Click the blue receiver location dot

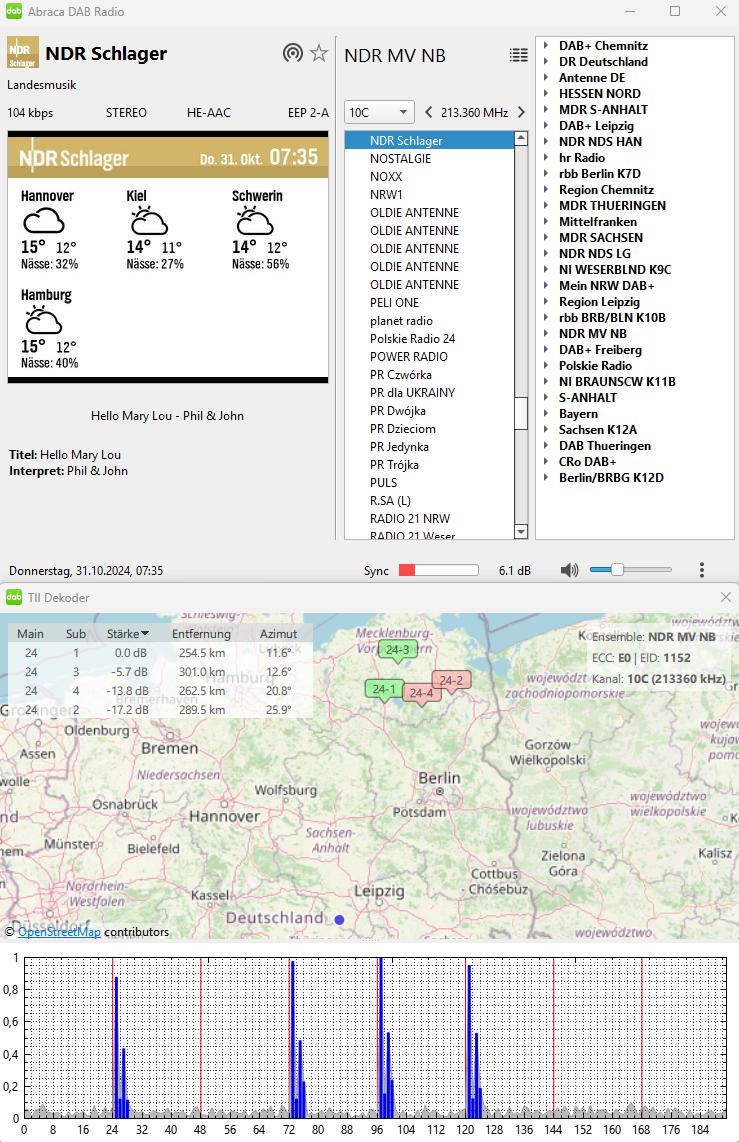point(339,920)
